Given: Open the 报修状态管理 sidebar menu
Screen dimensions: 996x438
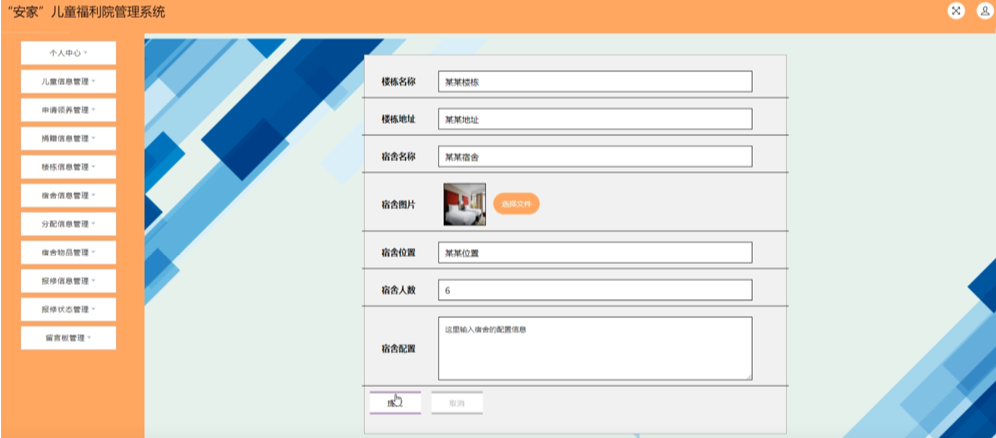Looking at the screenshot, I should click(69, 310).
